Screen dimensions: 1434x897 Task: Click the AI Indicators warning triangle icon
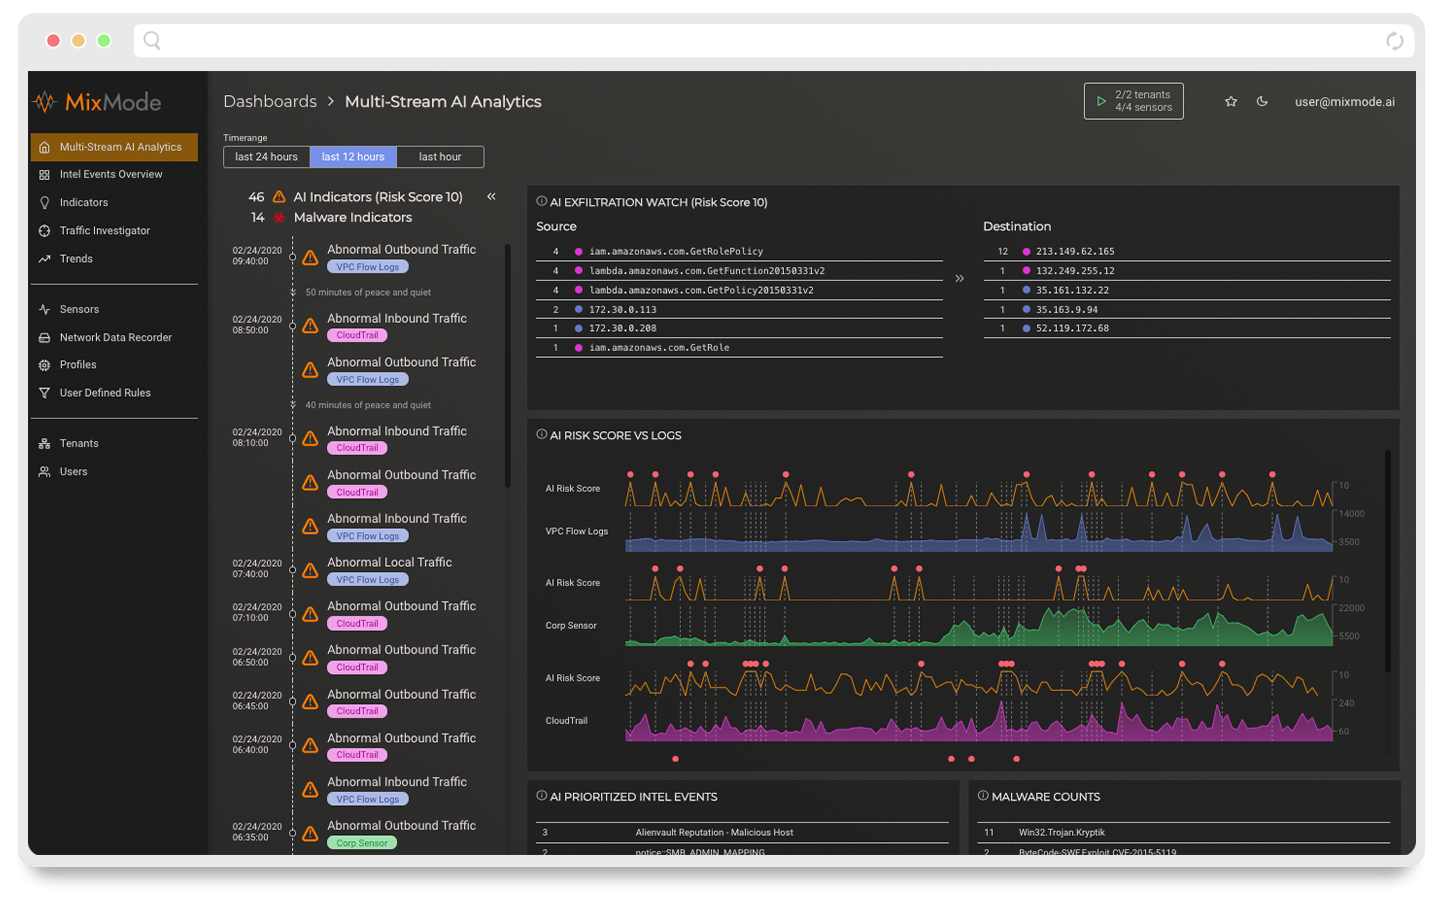(279, 197)
